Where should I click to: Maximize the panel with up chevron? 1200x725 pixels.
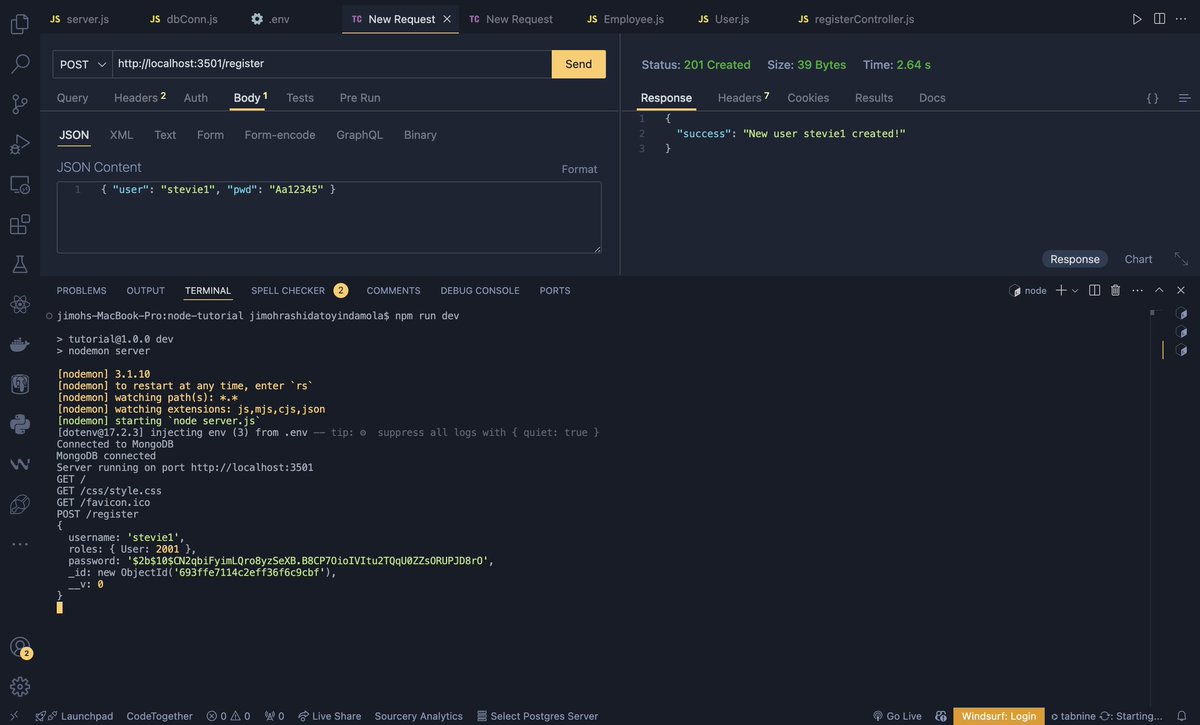pyautogui.click(x=1159, y=290)
